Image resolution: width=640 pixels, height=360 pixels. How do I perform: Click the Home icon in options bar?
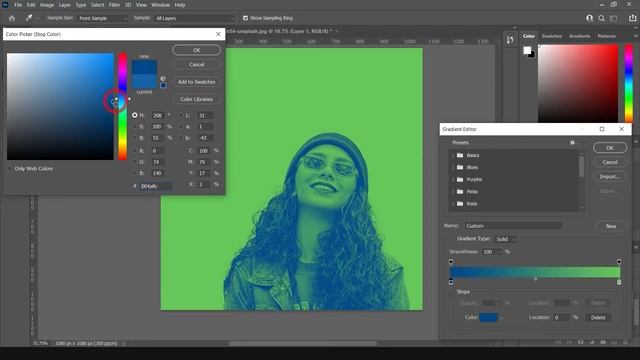click(12, 18)
